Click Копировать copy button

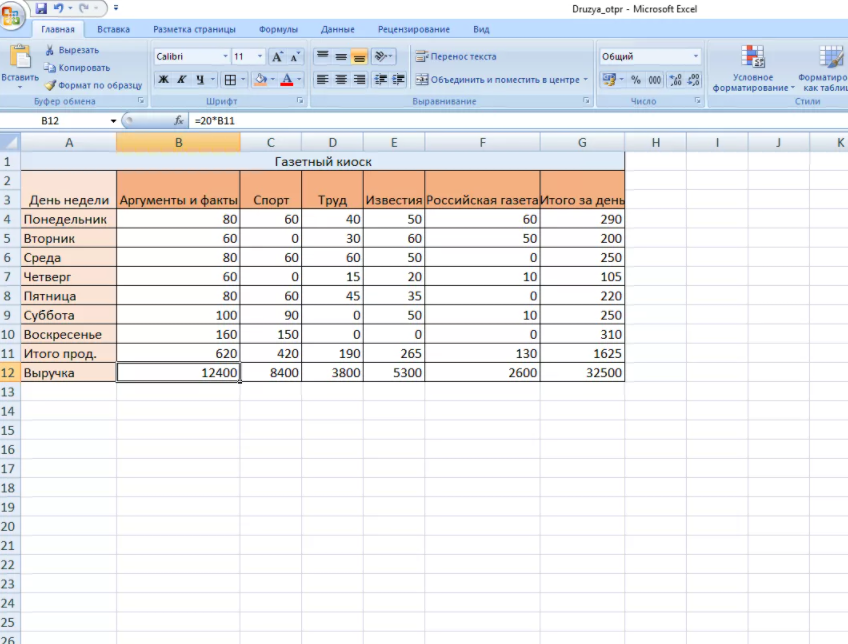point(77,68)
